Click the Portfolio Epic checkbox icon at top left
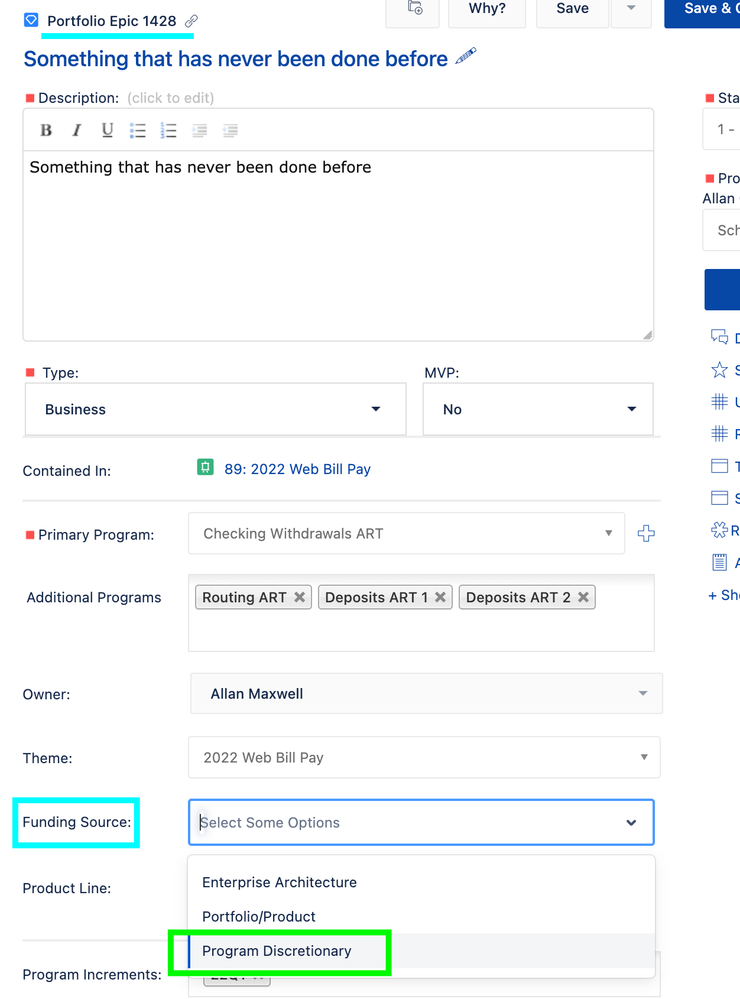The width and height of the screenshot is (740, 999). pyautogui.click(x=31, y=20)
